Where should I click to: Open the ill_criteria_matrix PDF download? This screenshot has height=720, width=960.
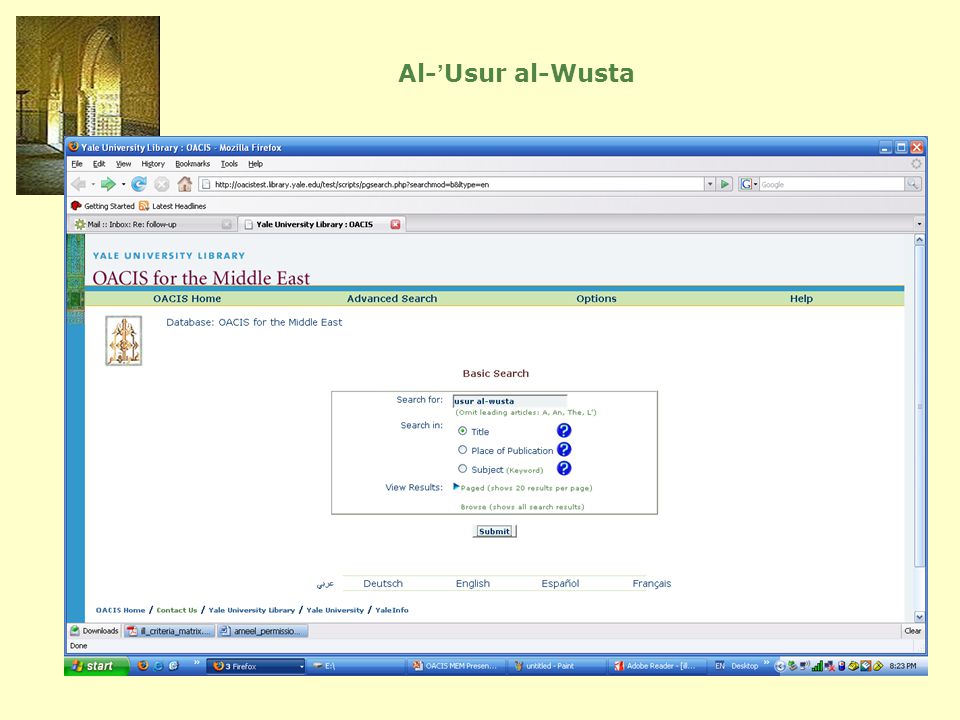tap(170, 631)
